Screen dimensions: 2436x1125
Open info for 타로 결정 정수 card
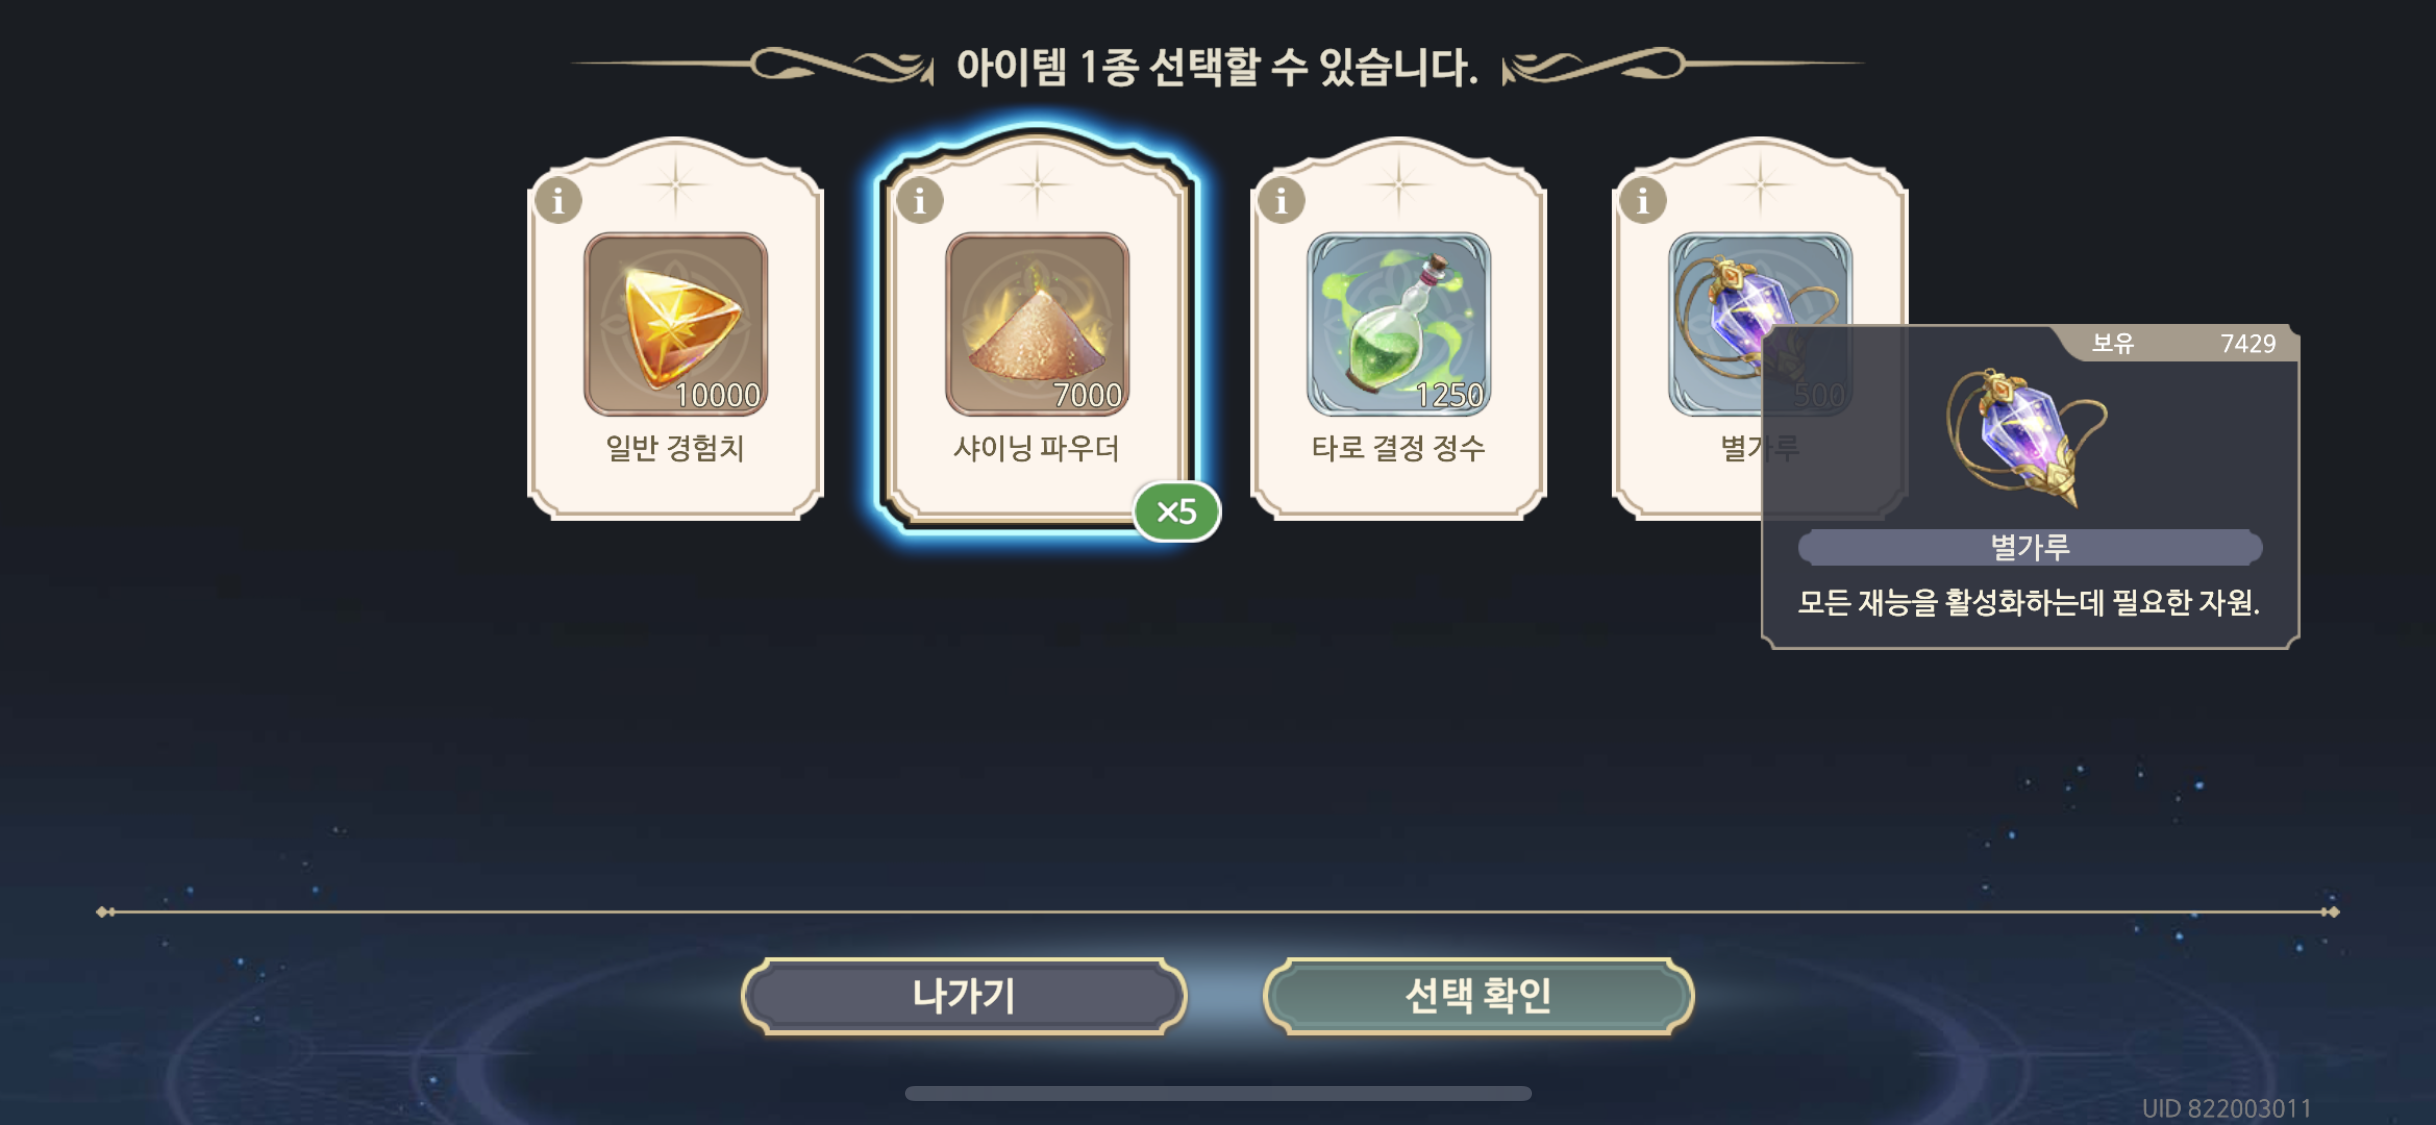[x=1281, y=201]
